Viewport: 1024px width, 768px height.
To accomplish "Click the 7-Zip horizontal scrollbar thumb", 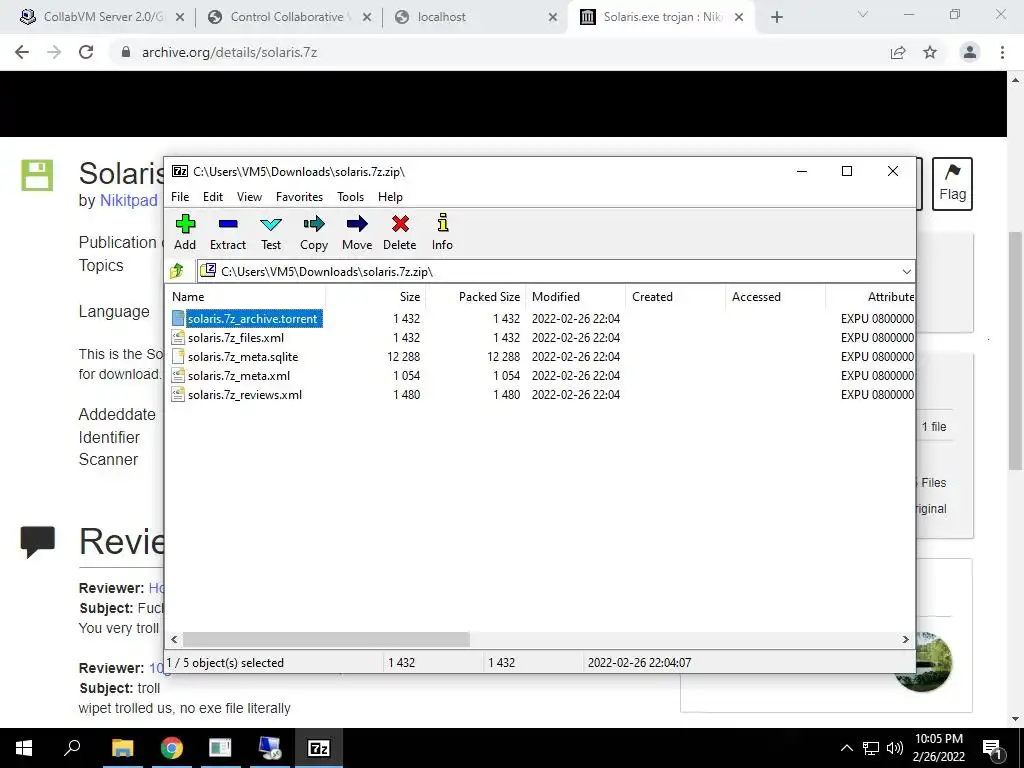I will (x=326, y=639).
